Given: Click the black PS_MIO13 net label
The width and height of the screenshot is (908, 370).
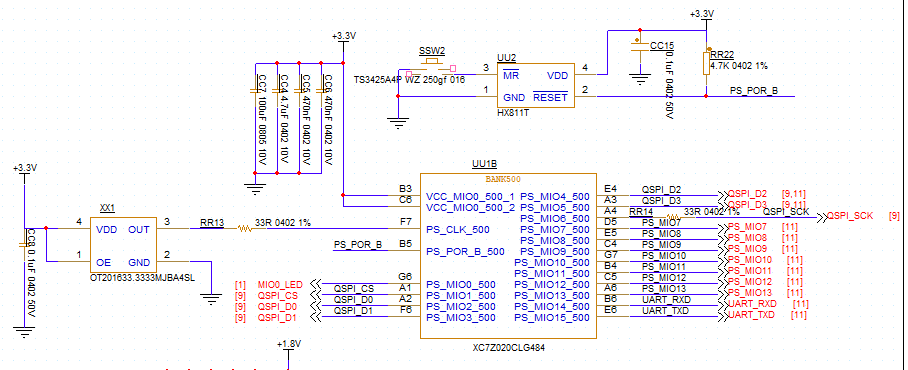Looking at the screenshot, I should [664, 288].
